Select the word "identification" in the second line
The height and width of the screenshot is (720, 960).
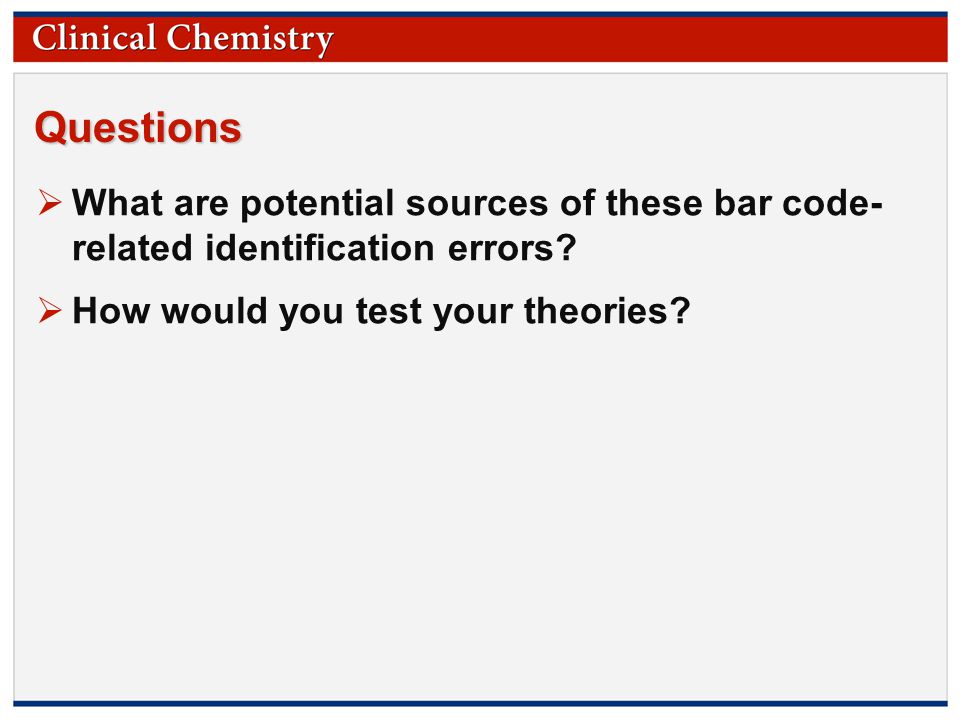pyautogui.click(x=320, y=248)
